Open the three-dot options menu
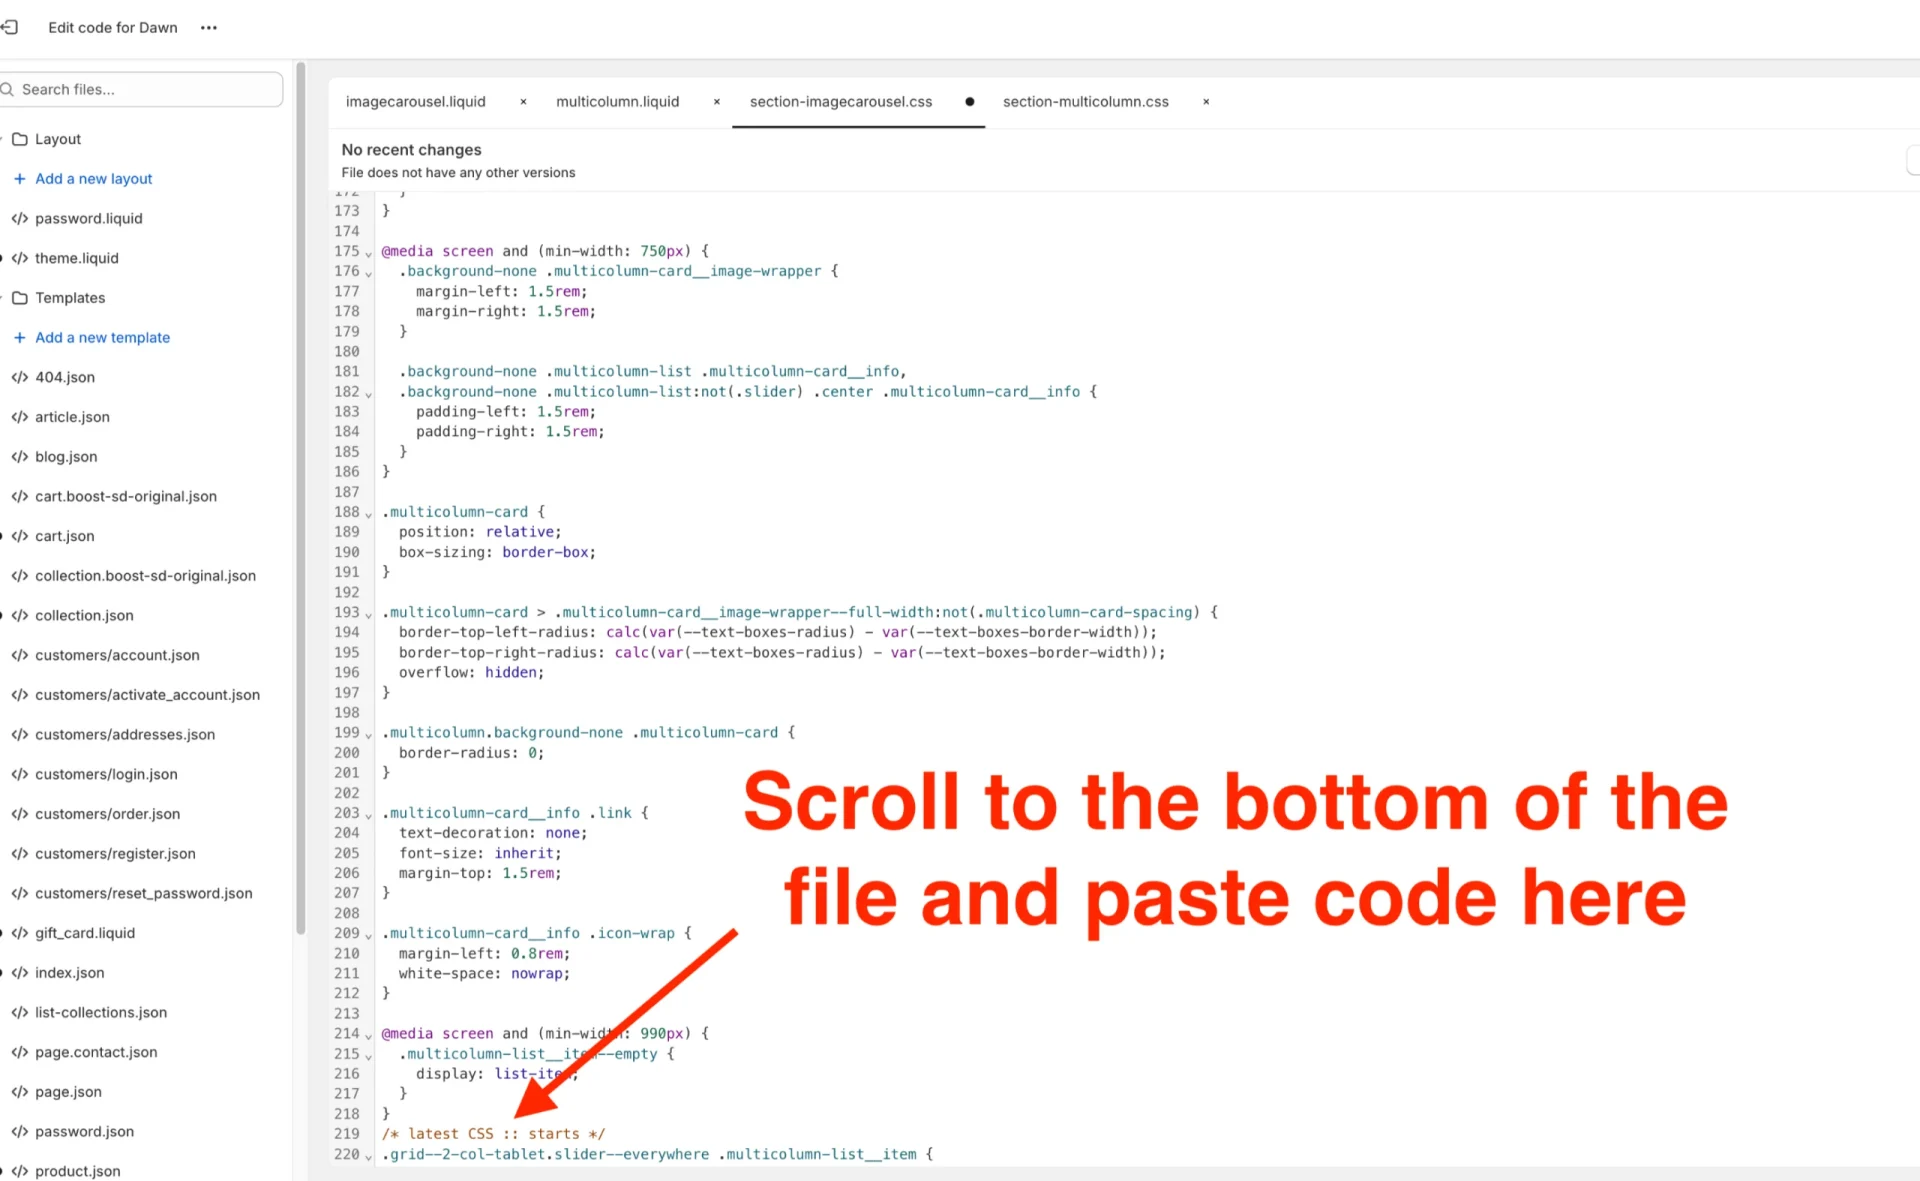Screen dimensions: 1920x1181 (208, 27)
